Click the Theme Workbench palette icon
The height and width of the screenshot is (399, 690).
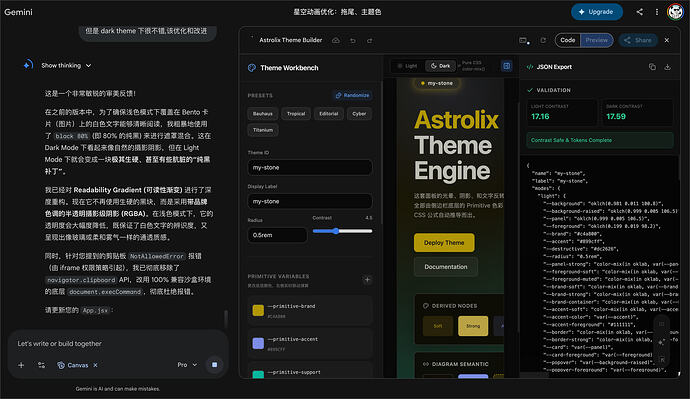pos(252,68)
